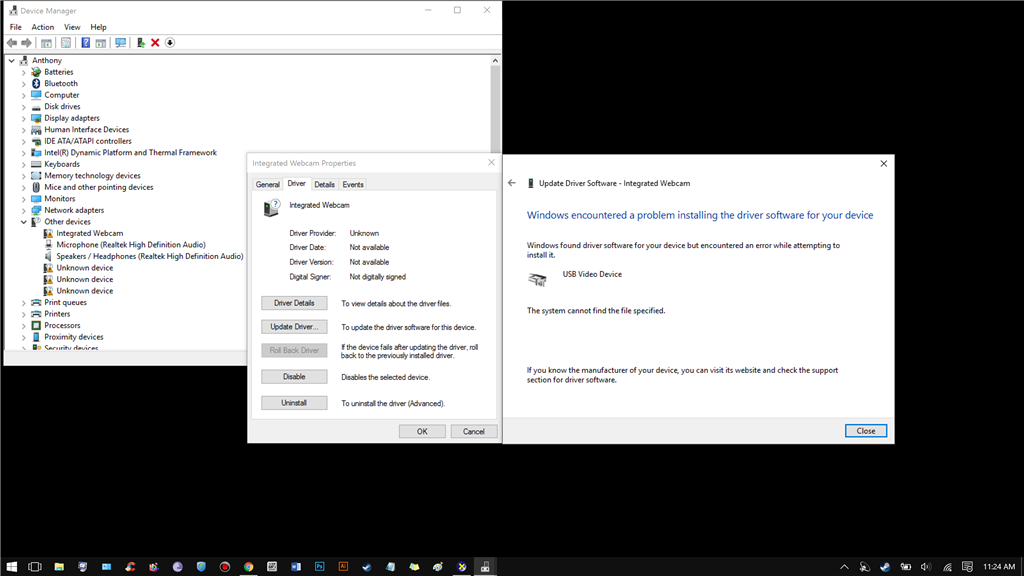Collapse the Anthony root node
Screen dimensions: 1024x576
(x=12, y=61)
